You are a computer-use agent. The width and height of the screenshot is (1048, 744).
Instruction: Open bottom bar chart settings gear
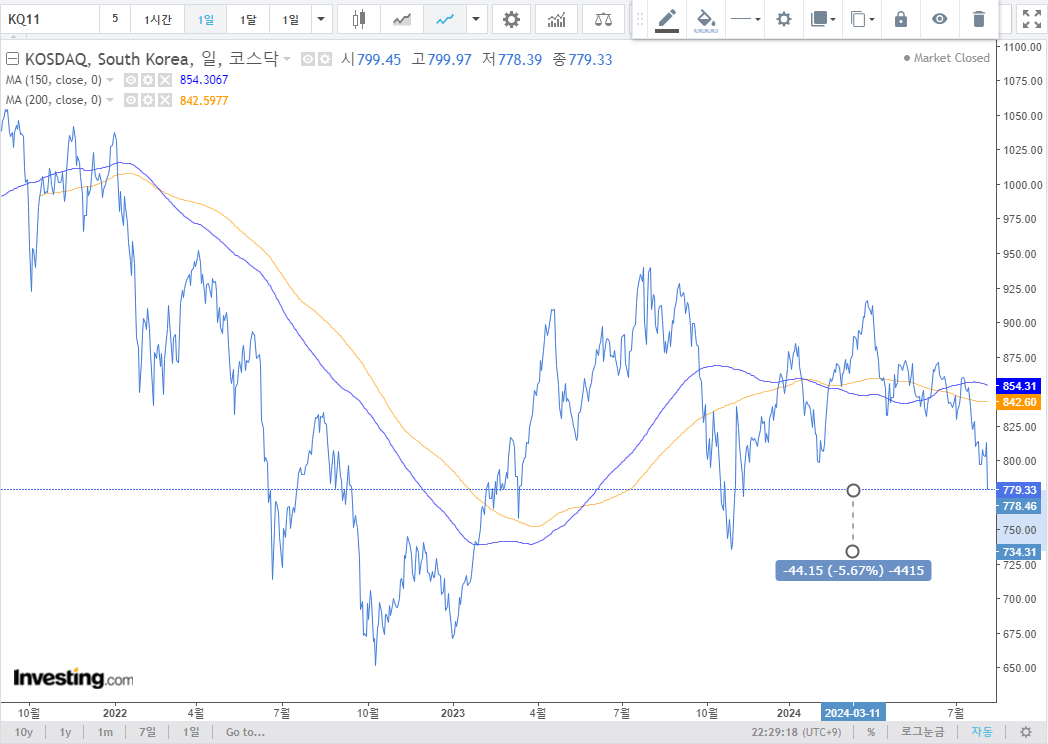point(1026,732)
